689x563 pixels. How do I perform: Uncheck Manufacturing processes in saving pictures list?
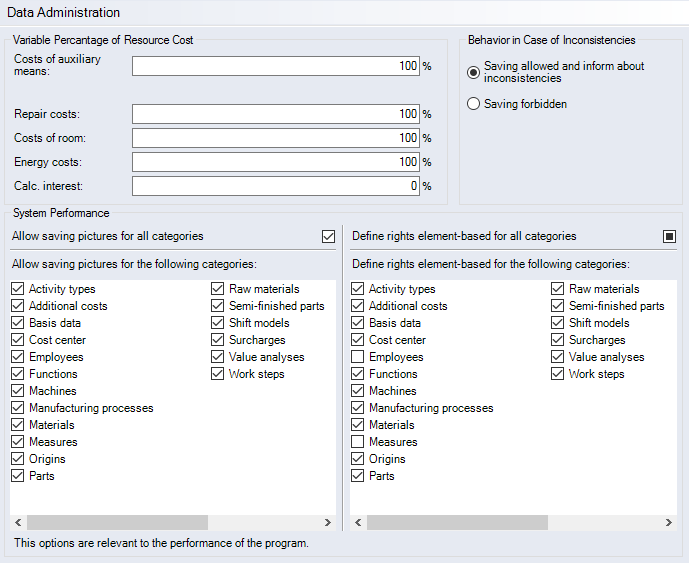[18, 408]
